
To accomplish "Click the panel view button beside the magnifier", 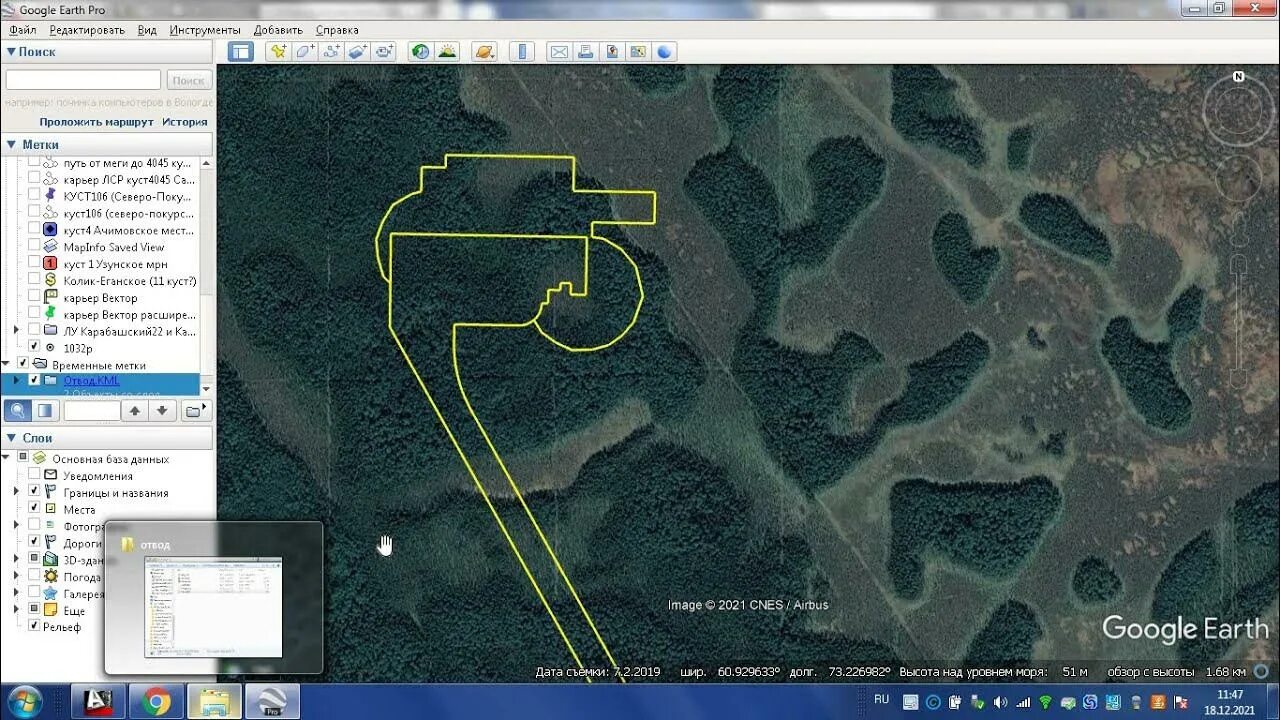I will pos(45,410).
